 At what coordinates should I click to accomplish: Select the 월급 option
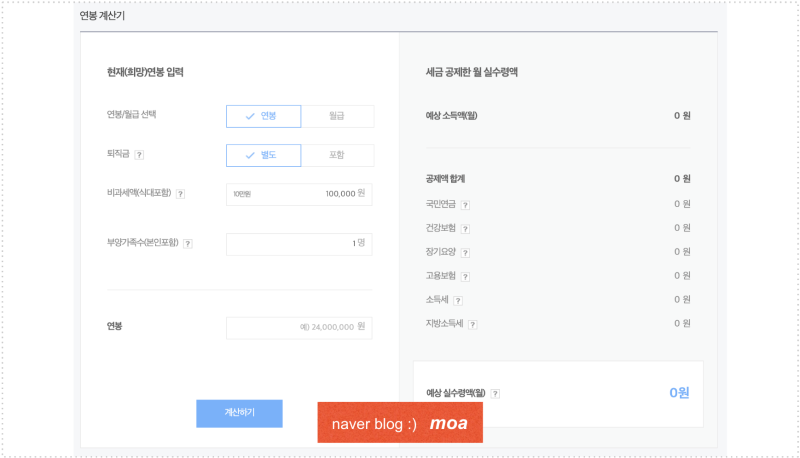[x=337, y=116]
